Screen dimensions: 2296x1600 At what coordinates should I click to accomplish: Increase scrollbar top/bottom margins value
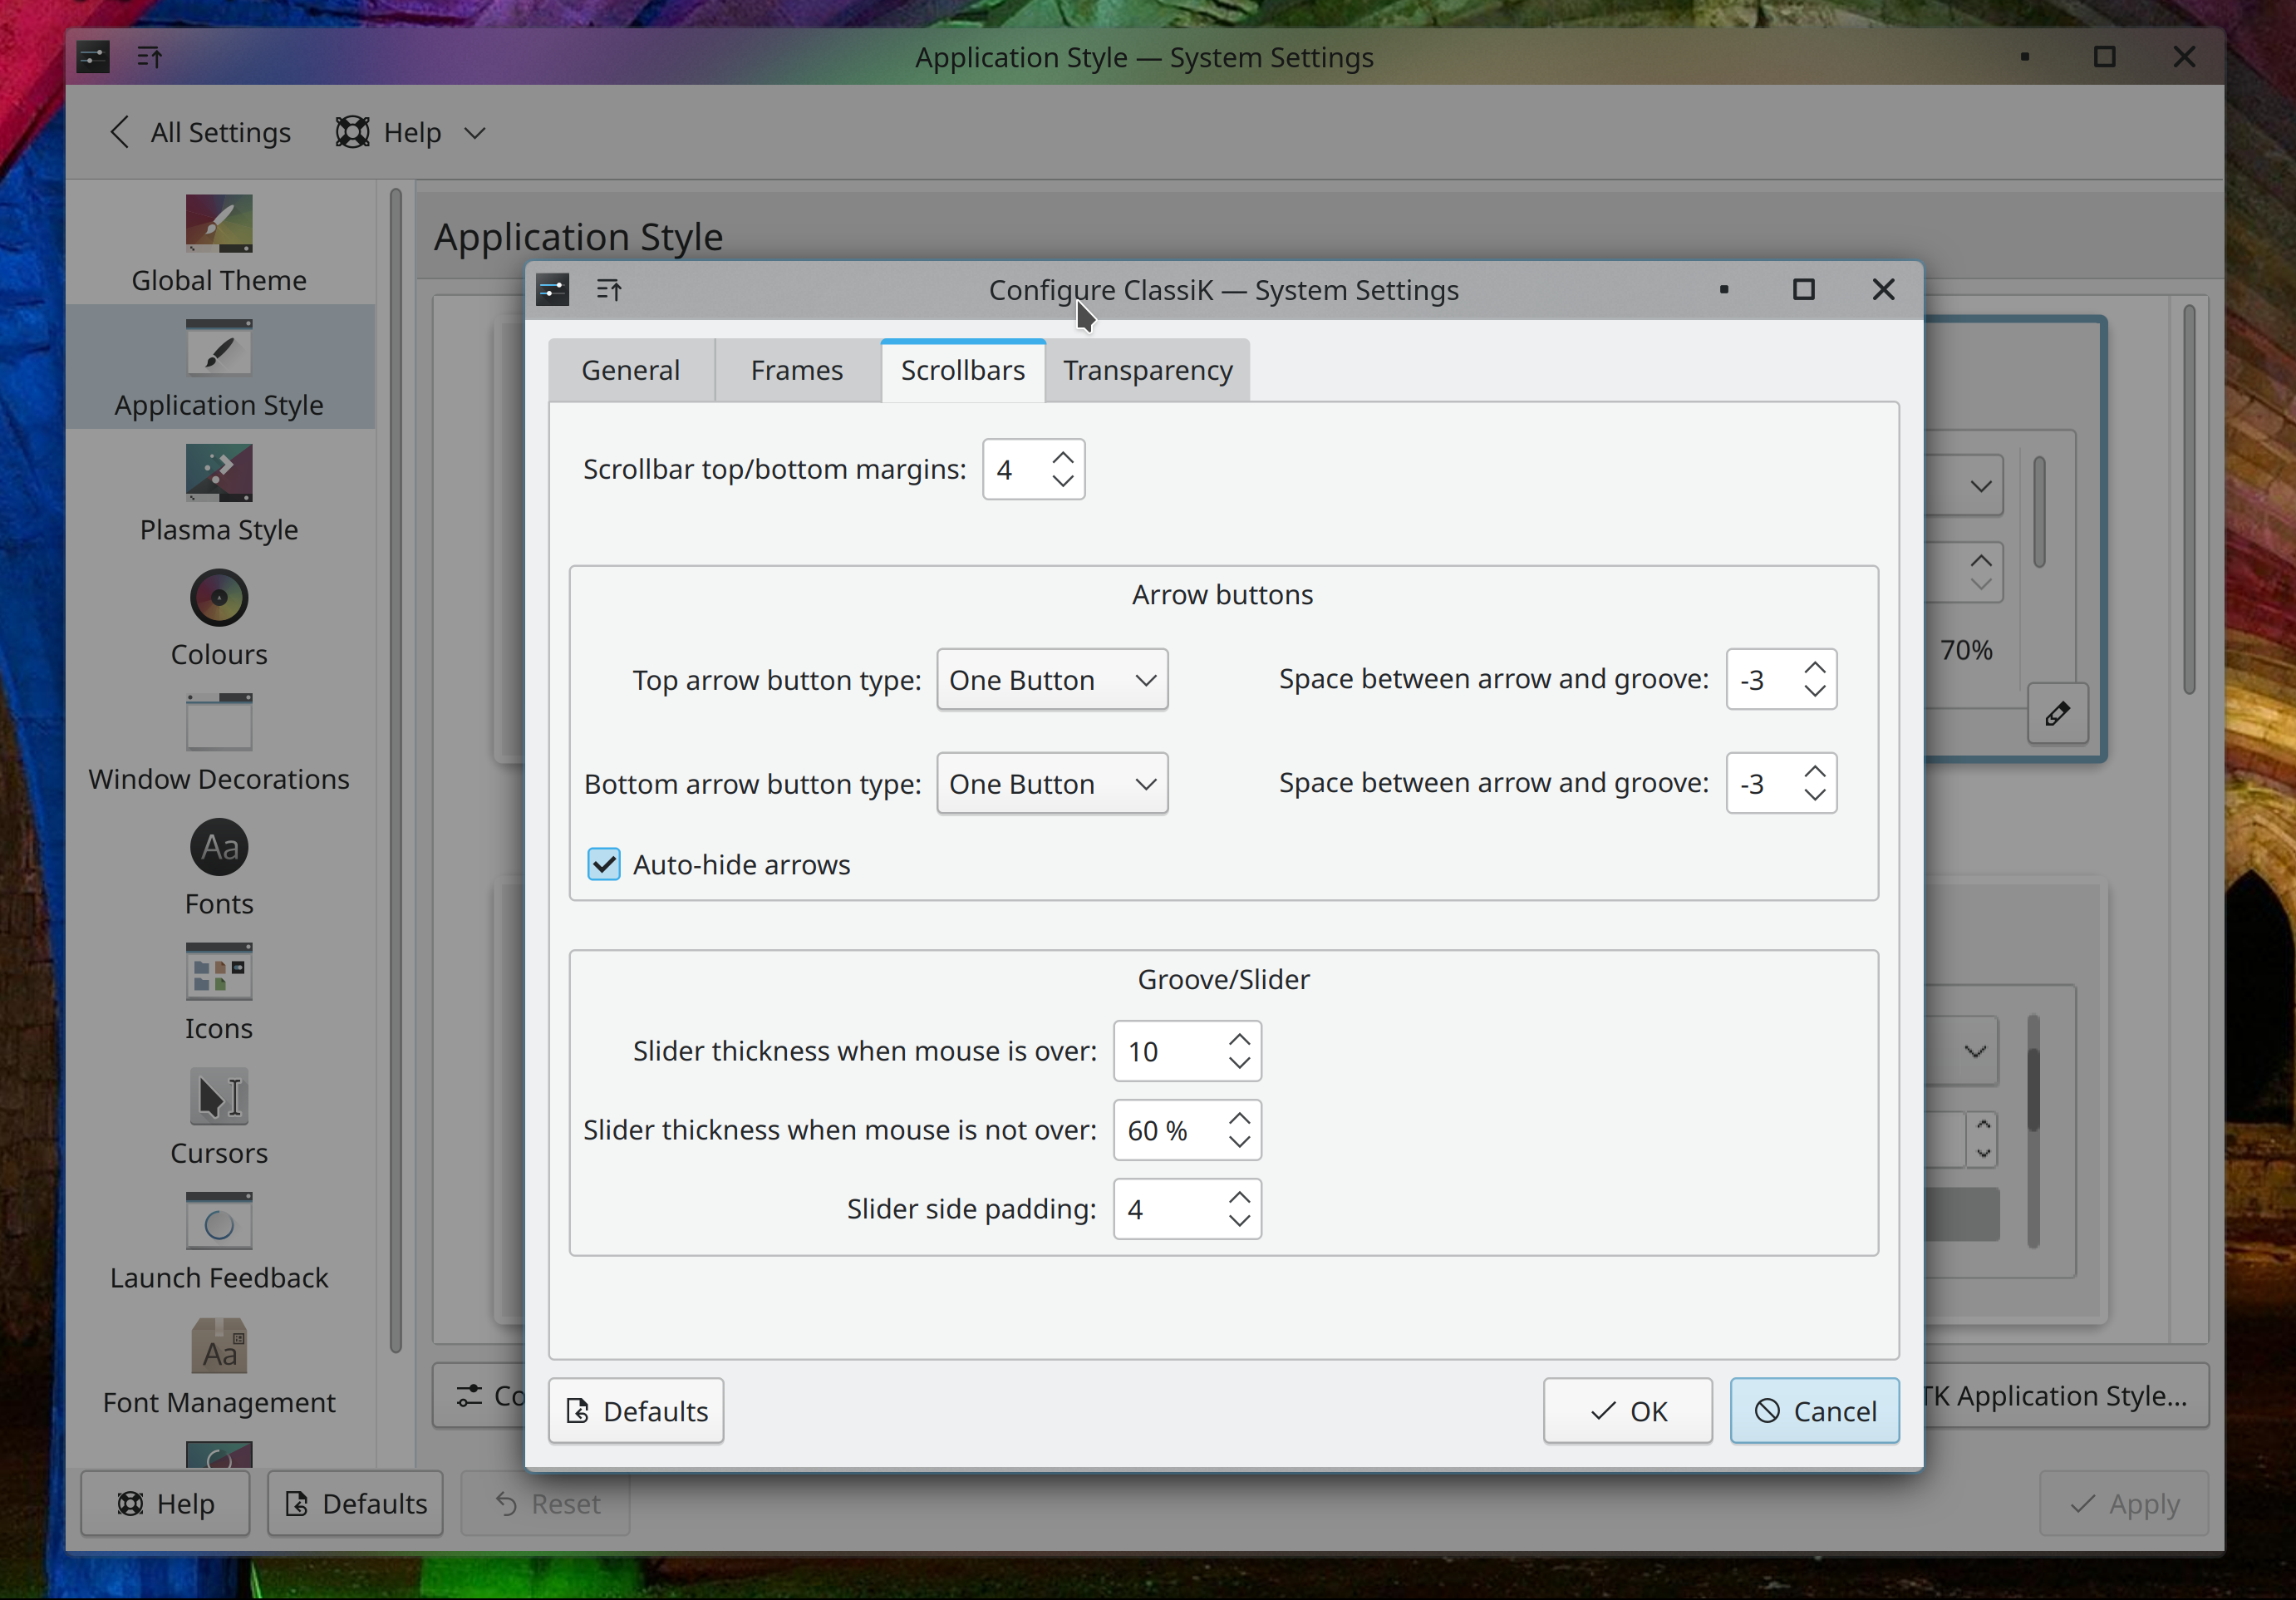[1063, 458]
